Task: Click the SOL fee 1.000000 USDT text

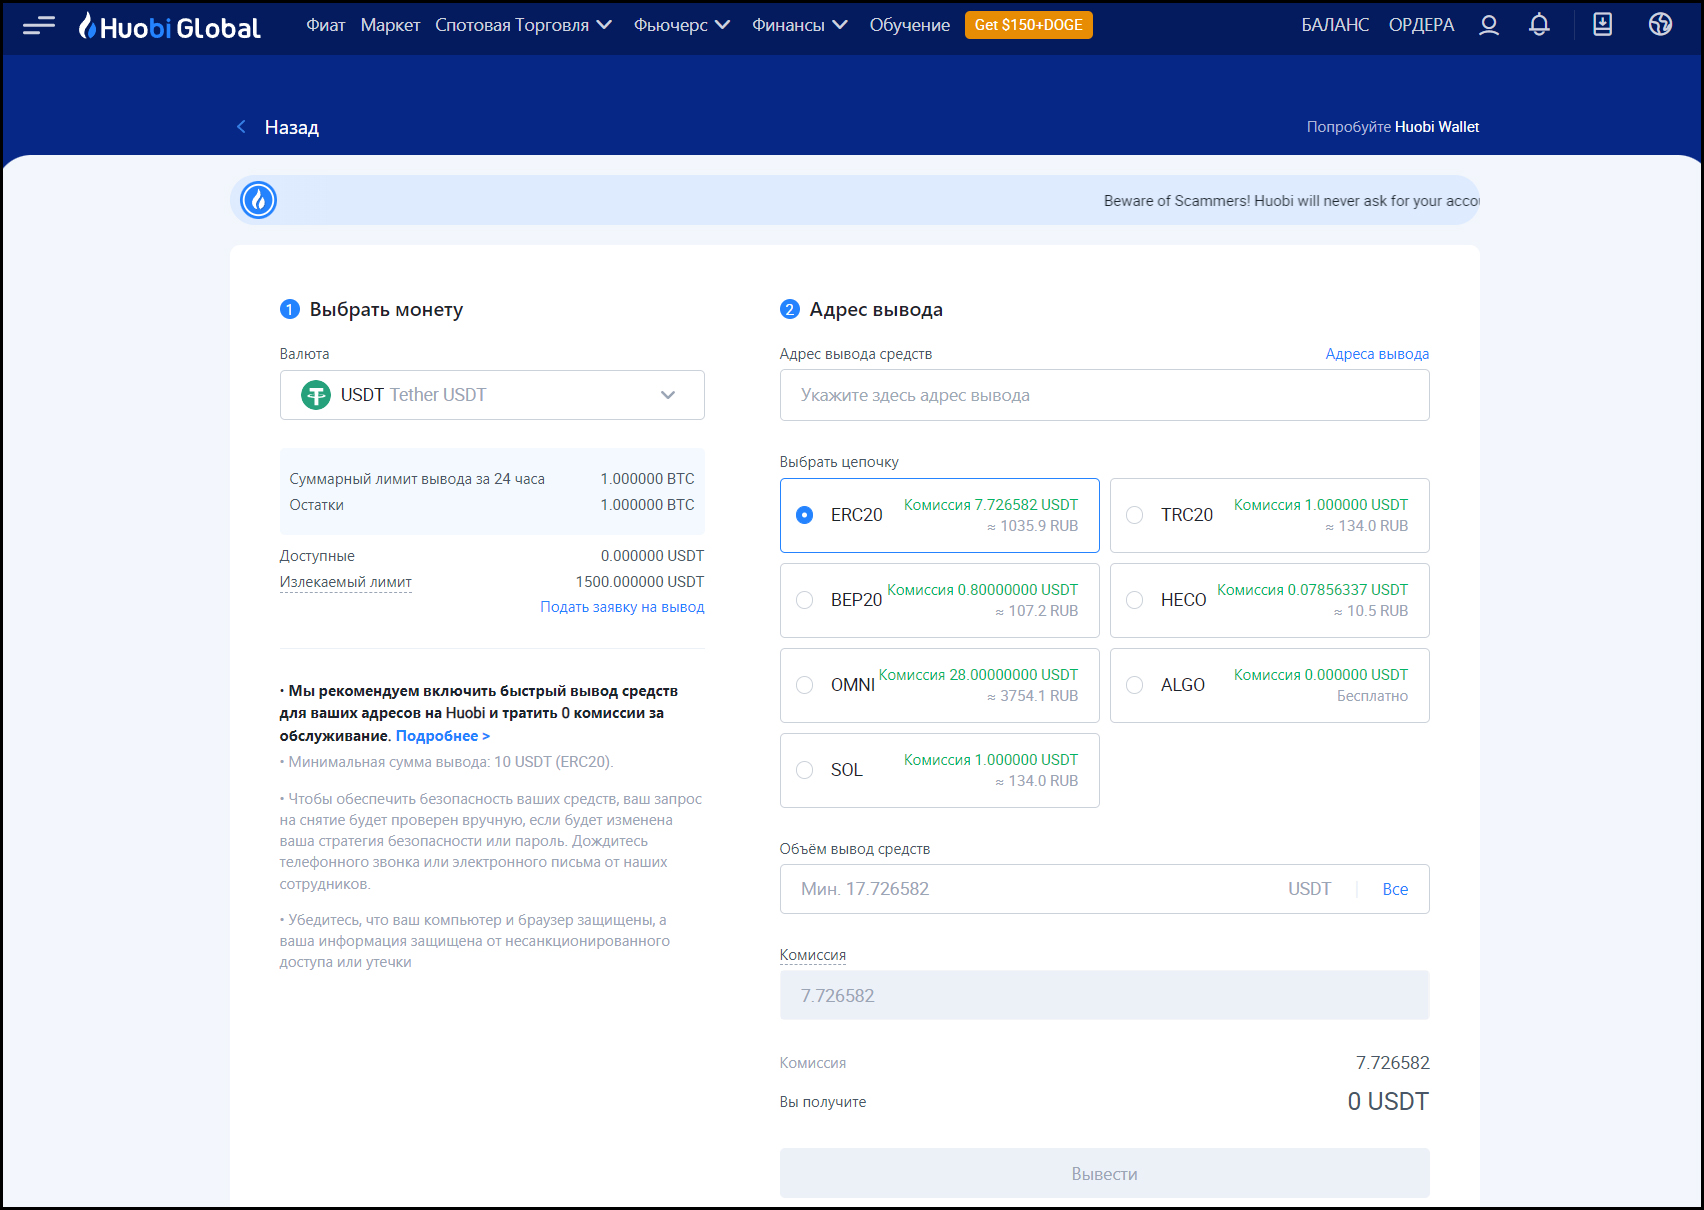Action: tap(991, 760)
